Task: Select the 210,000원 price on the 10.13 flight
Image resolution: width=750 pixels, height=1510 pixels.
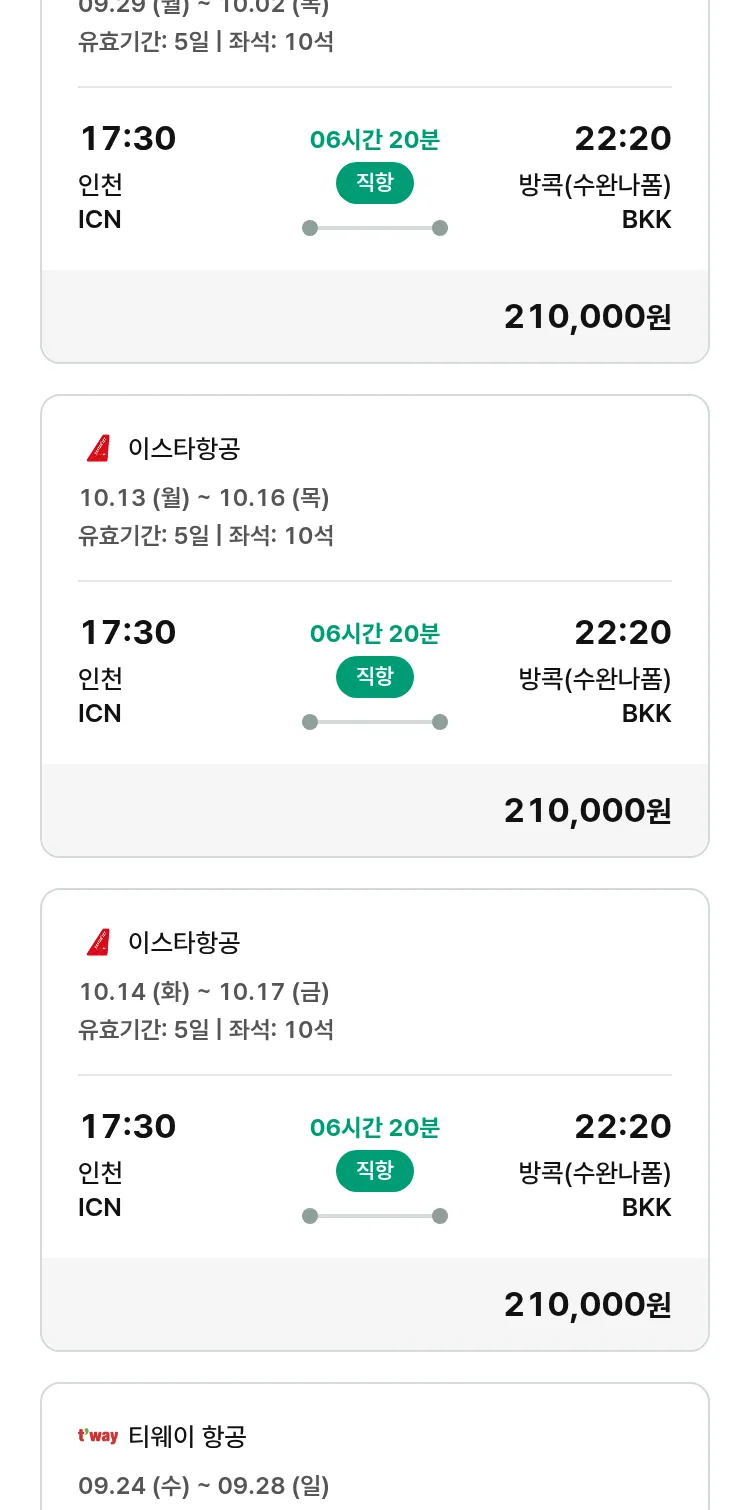Action: click(587, 811)
